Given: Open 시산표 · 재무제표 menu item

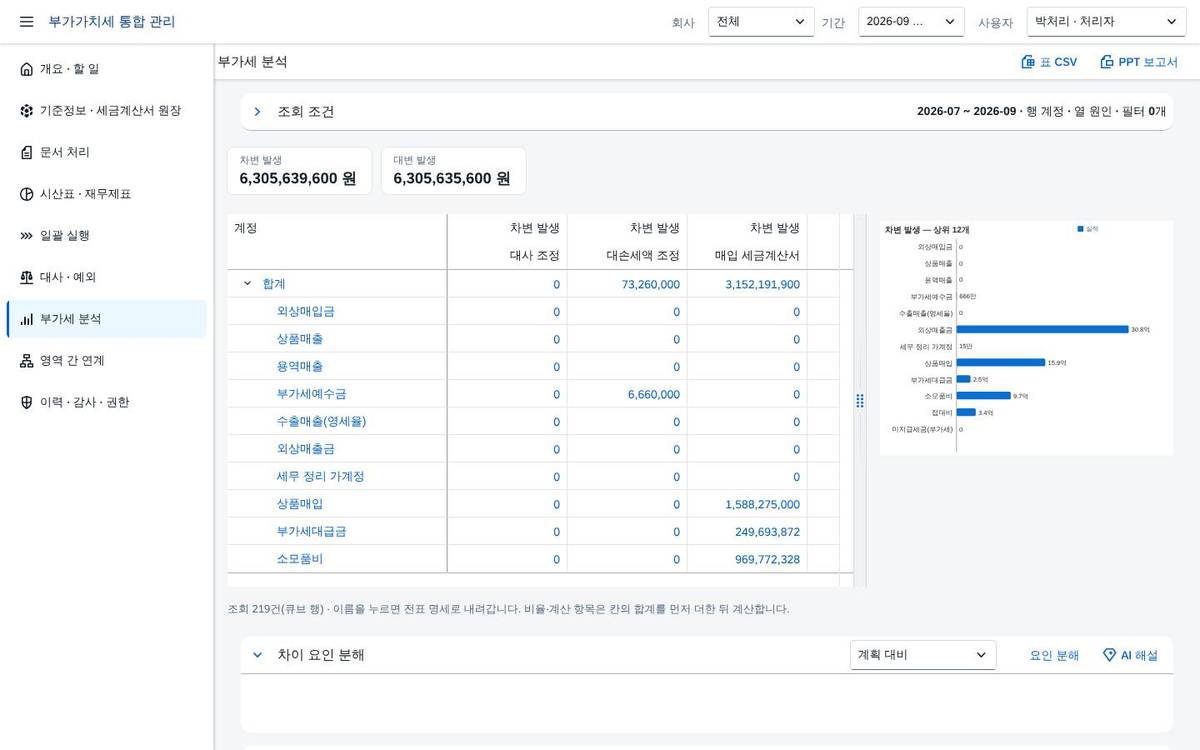Looking at the screenshot, I should pyautogui.click(x=107, y=194).
